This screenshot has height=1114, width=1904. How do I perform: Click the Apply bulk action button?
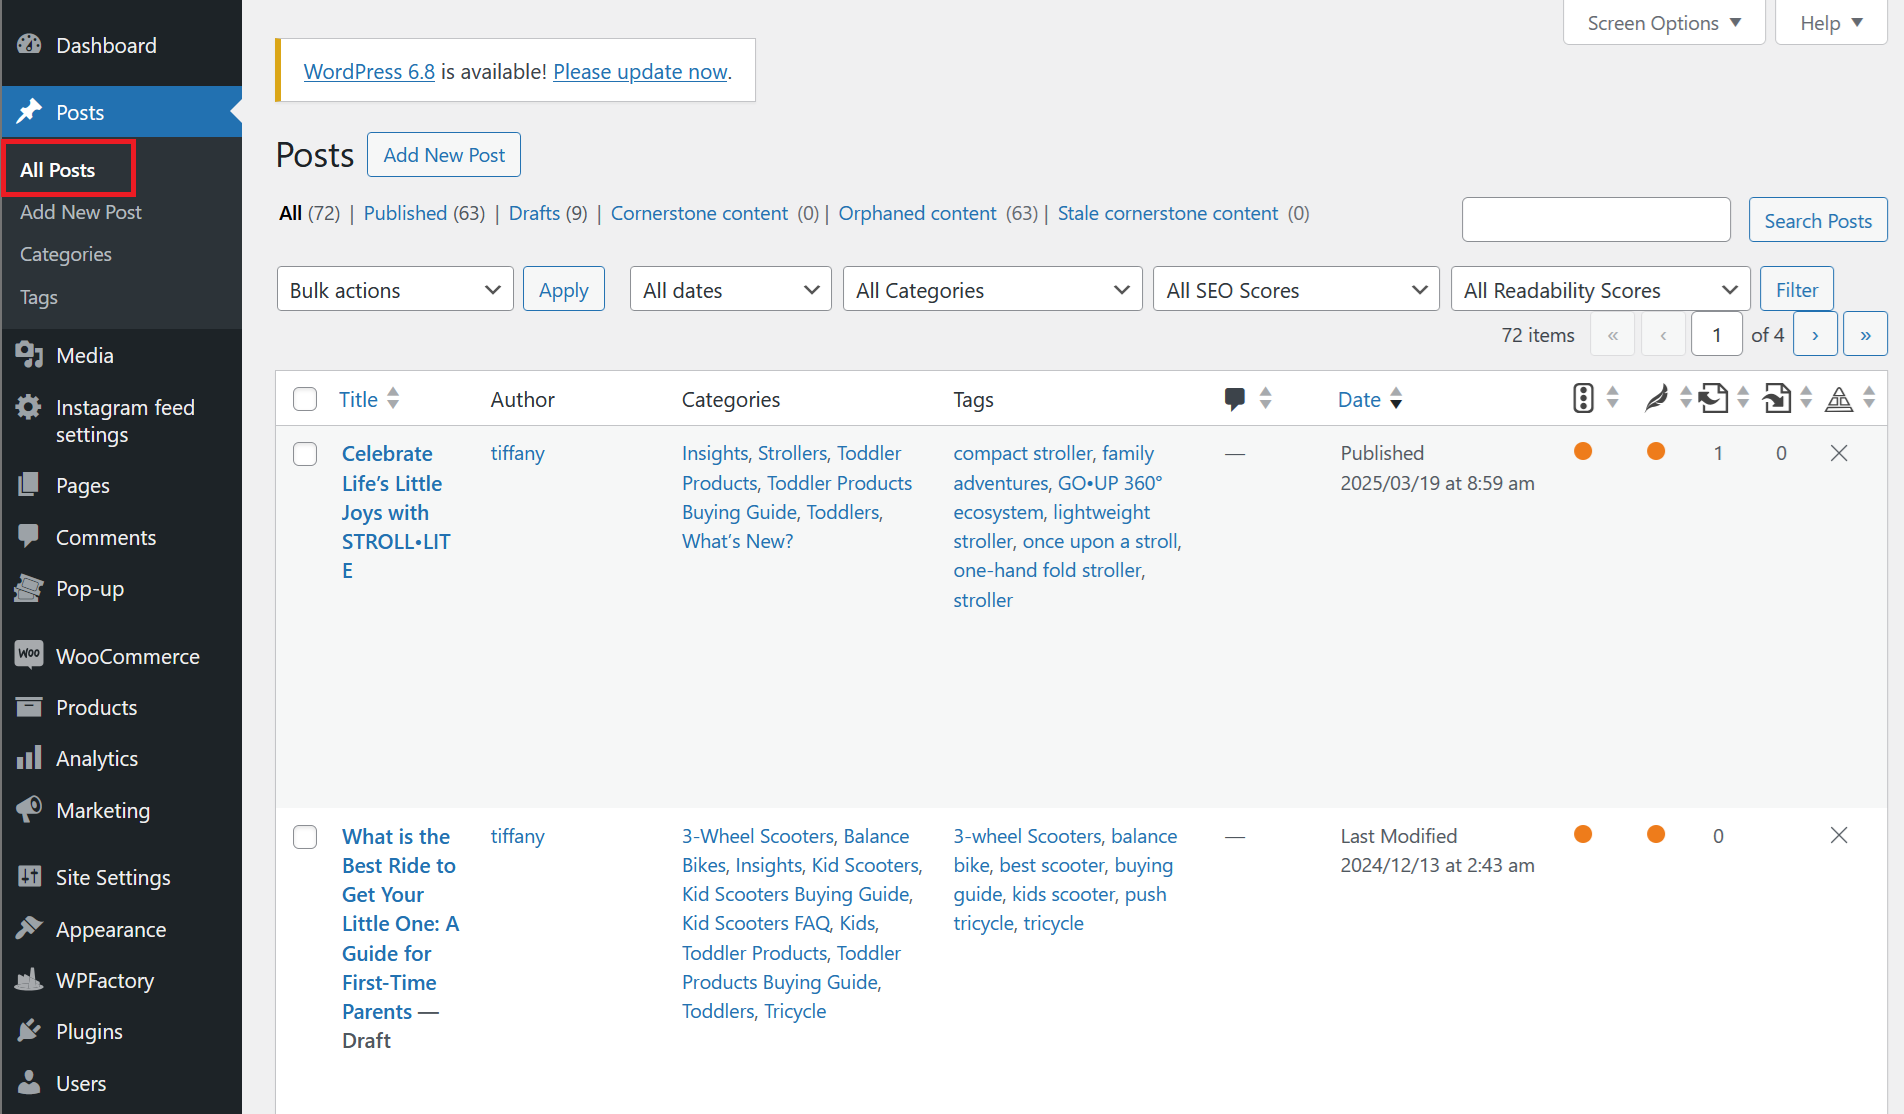pyautogui.click(x=564, y=290)
